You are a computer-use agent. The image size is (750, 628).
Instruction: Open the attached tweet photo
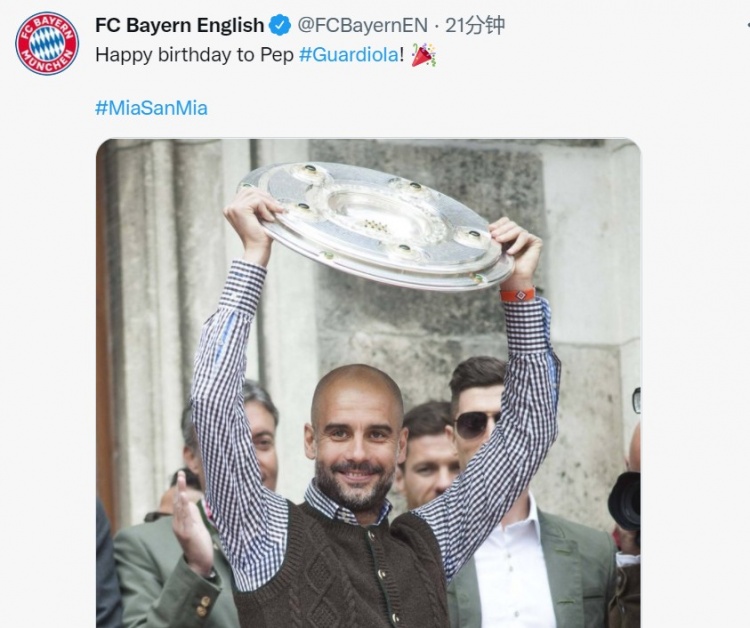[x=368, y=383]
